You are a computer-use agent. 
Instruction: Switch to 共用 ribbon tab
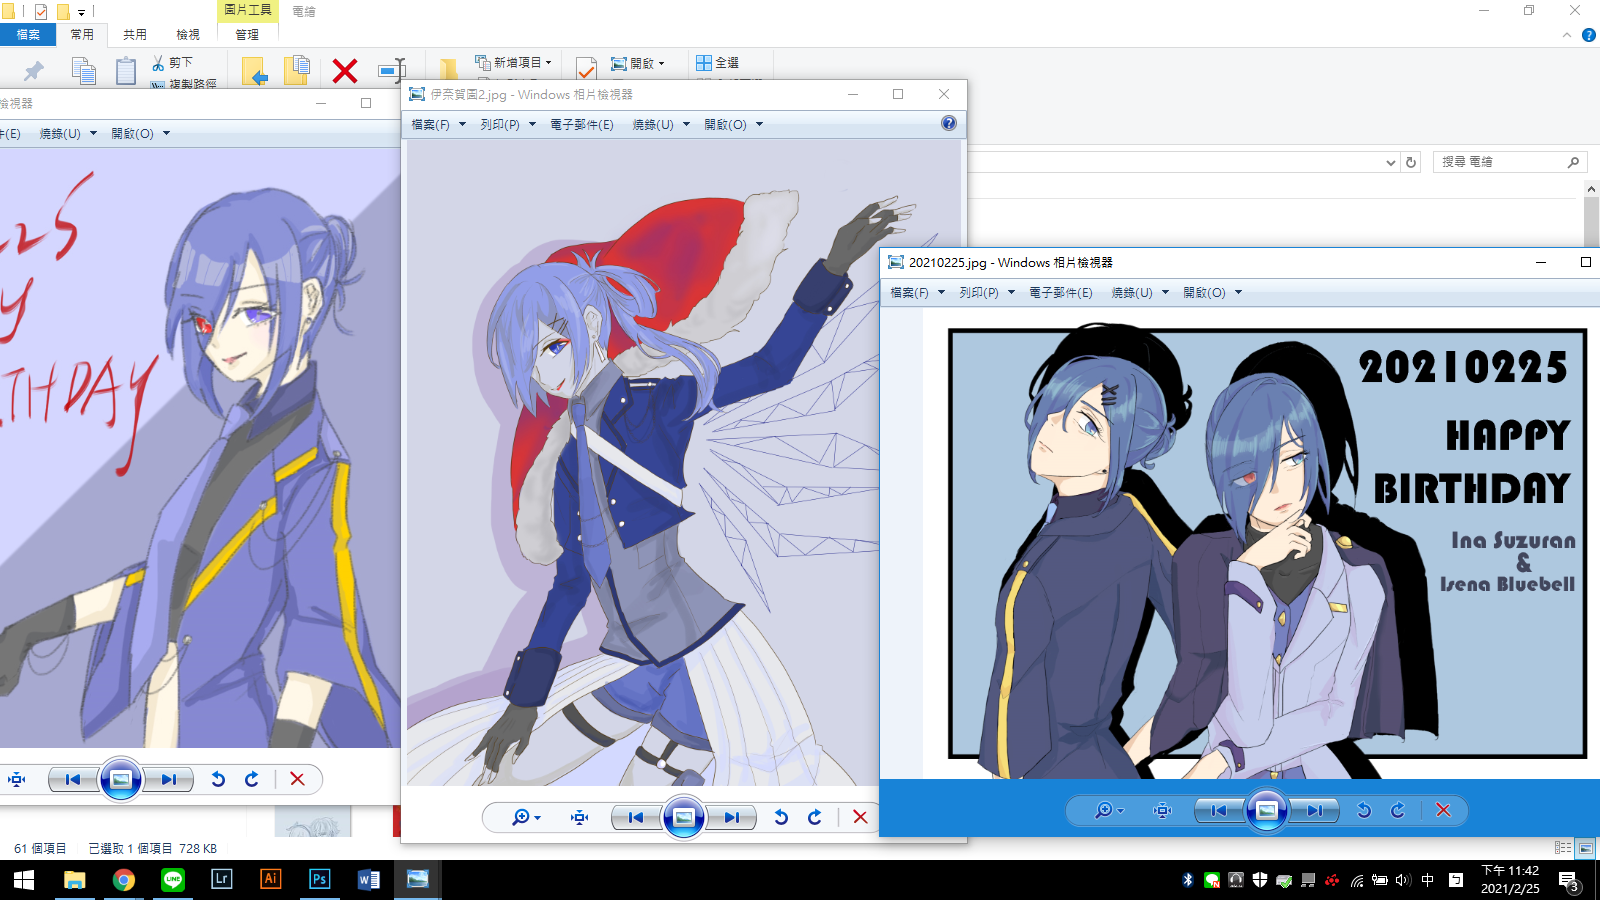click(135, 34)
